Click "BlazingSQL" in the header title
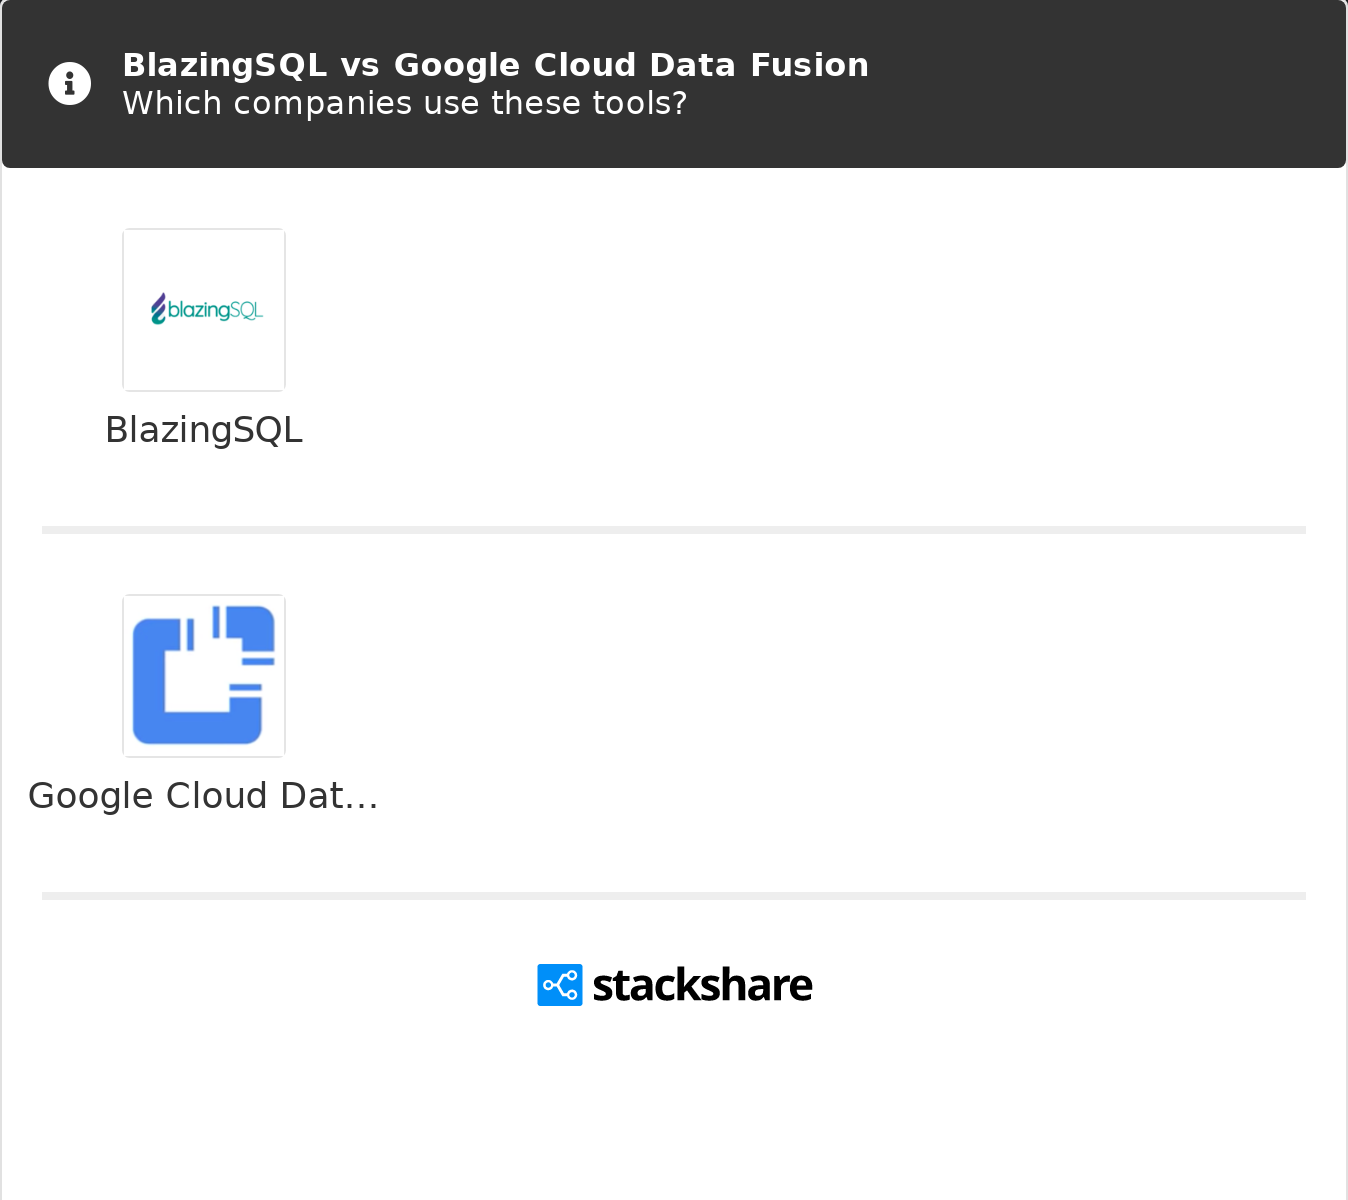The image size is (1348, 1200). click(x=225, y=65)
